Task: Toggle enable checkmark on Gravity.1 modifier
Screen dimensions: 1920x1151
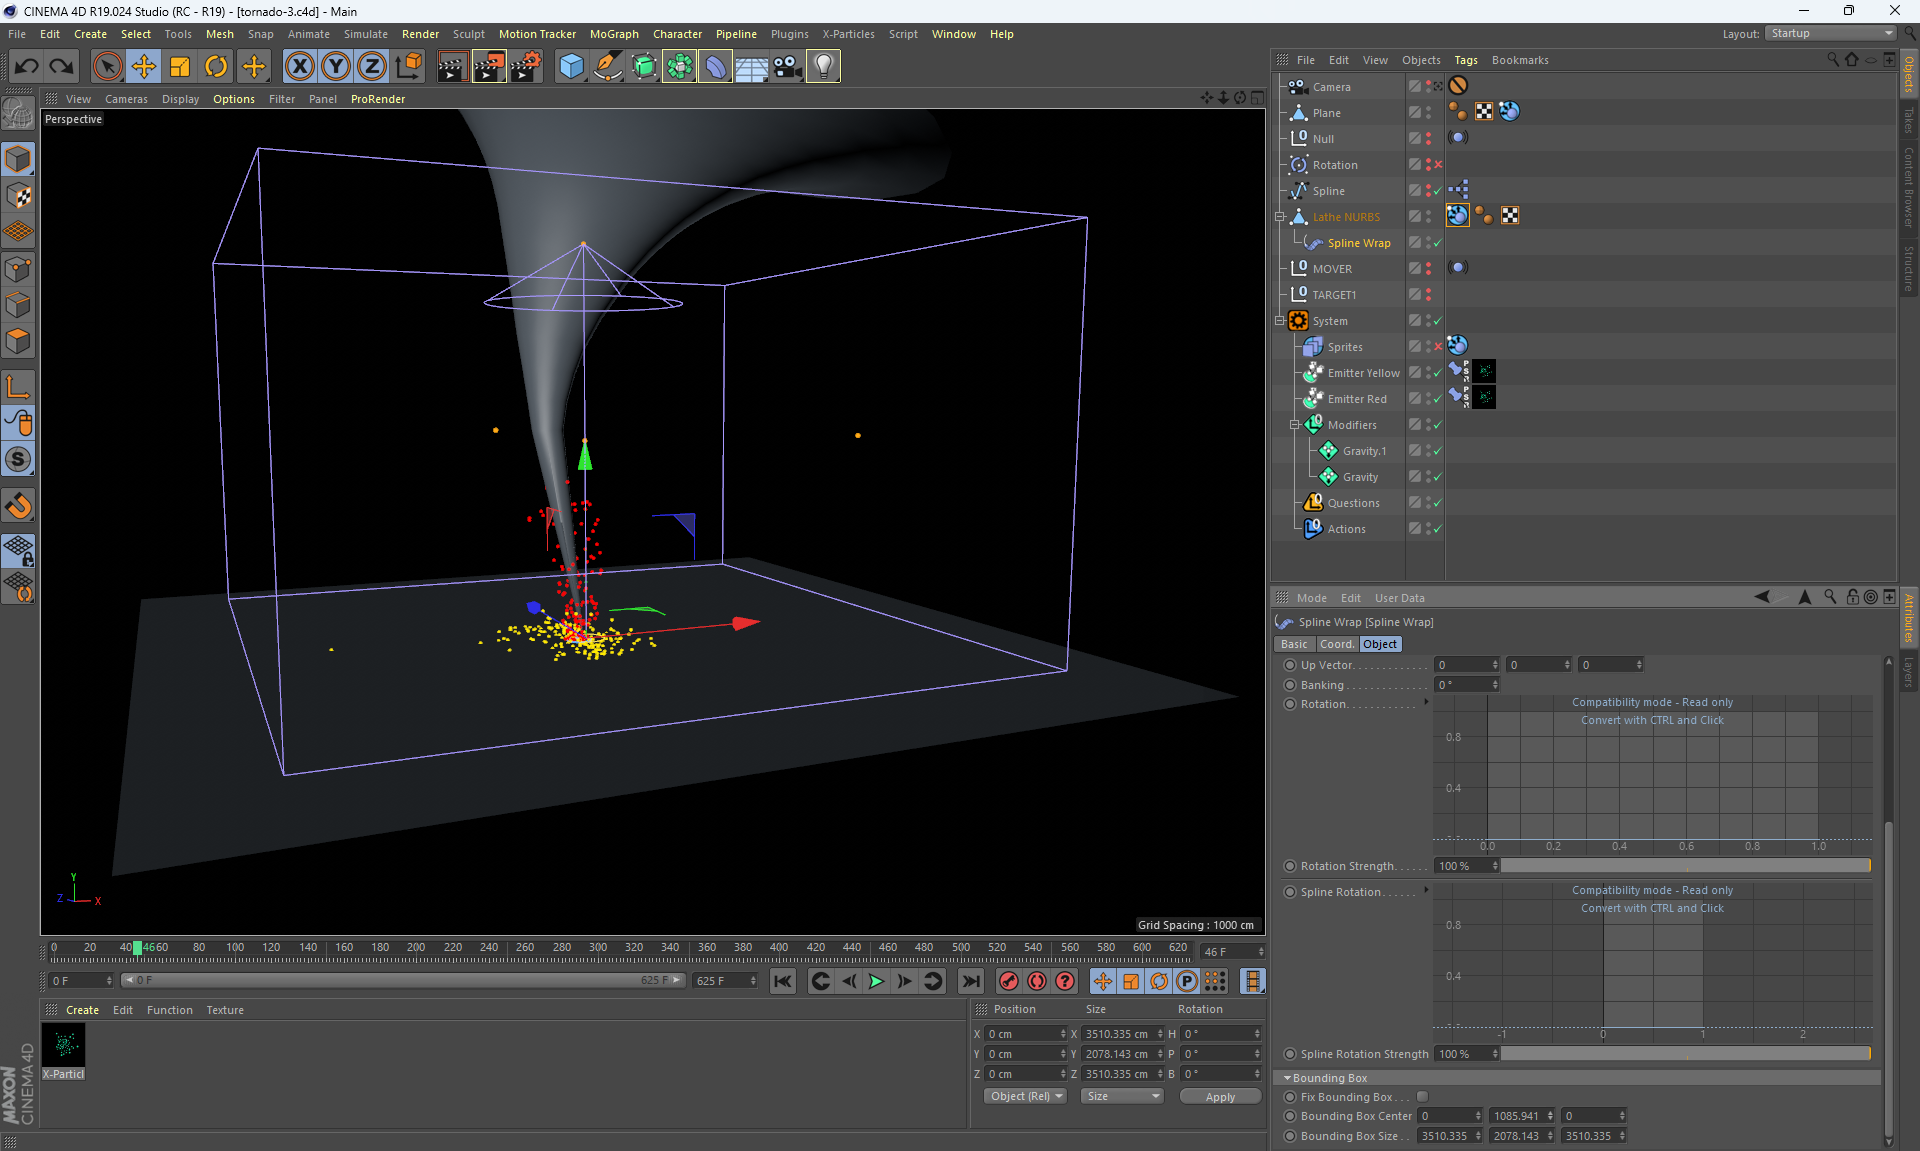Action: [1438, 451]
